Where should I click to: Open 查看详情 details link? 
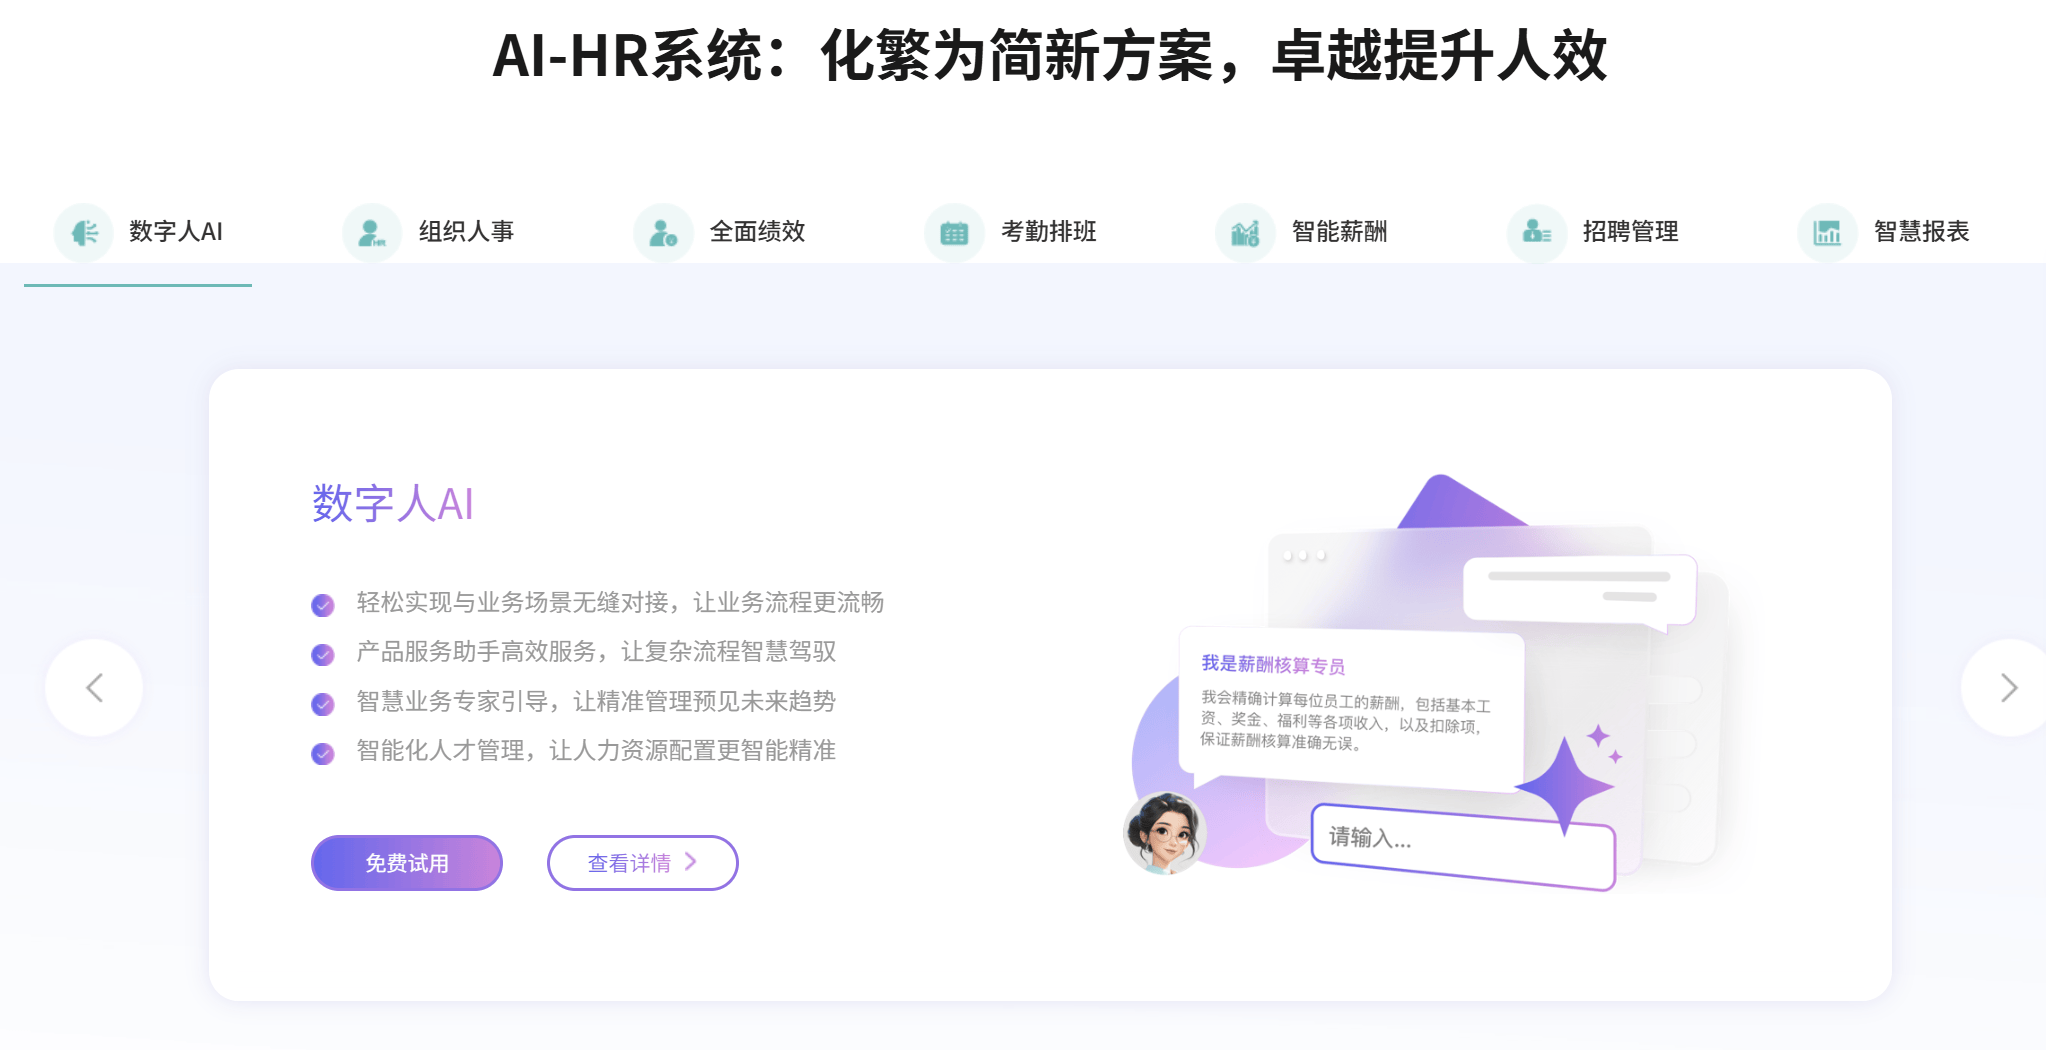click(x=643, y=863)
